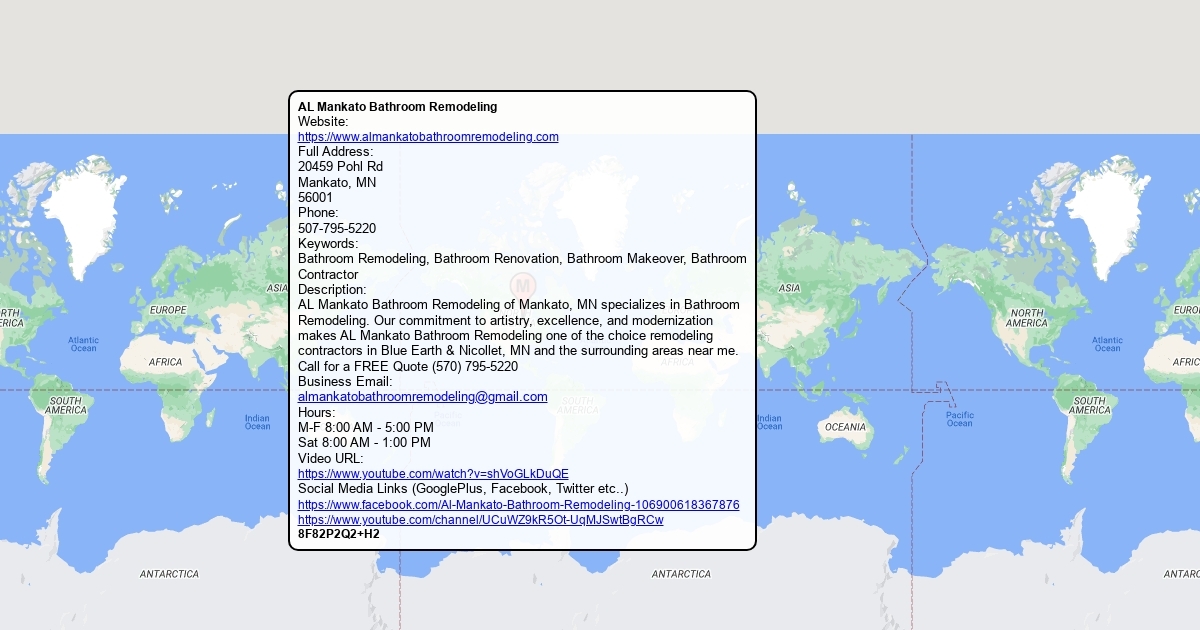Click the Full Address: label
This screenshot has width=1200, height=630.
click(x=335, y=152)
